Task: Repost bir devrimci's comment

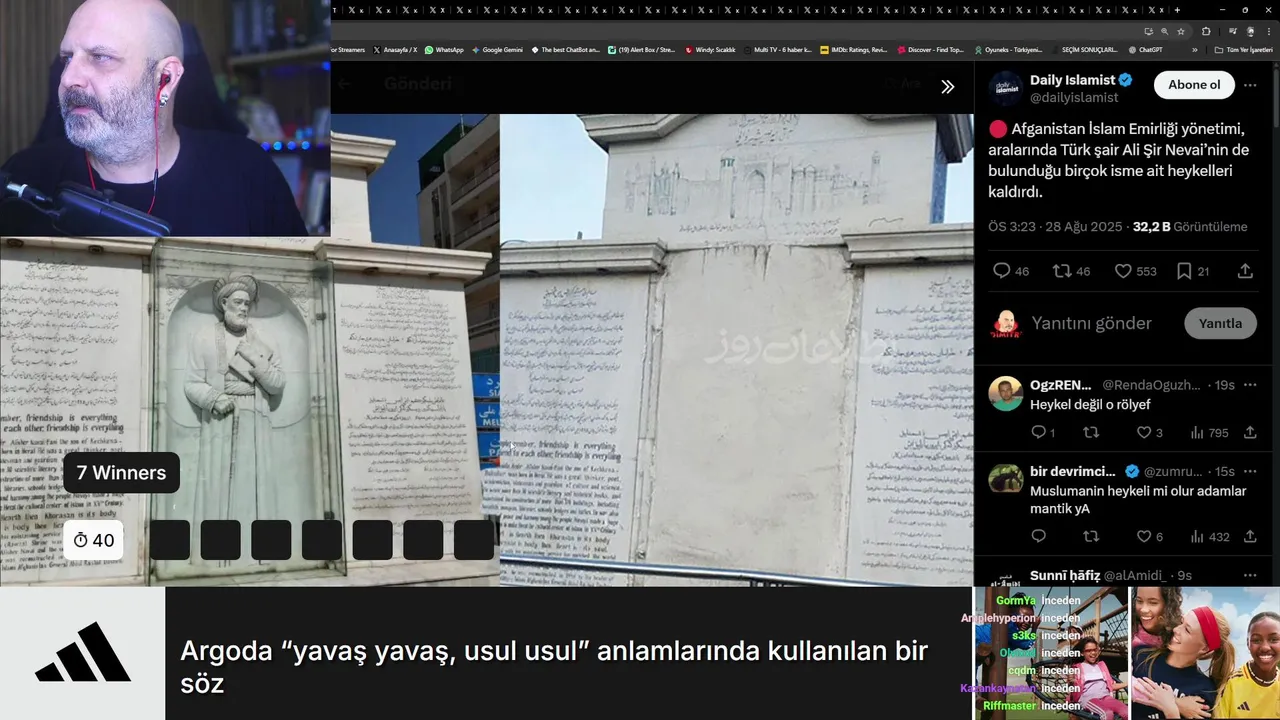Action: pyautogui.click(x=1091, y=537)
